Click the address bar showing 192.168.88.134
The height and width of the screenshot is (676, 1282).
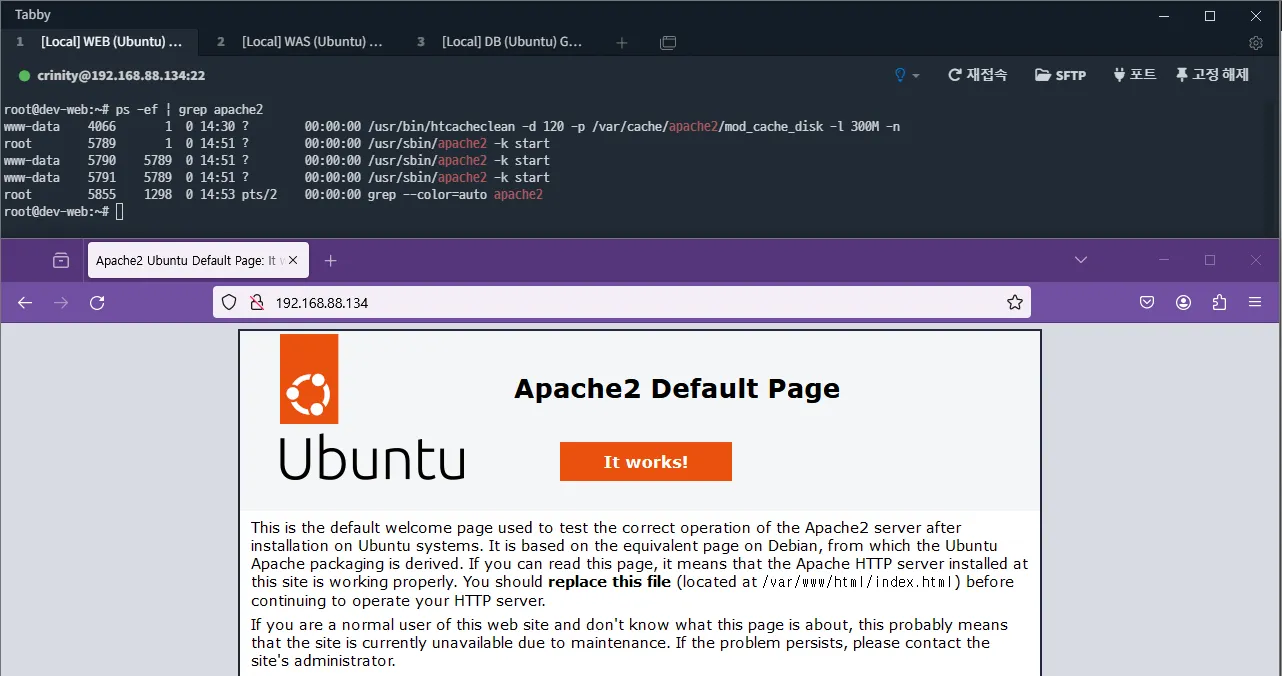coord(621,302)
